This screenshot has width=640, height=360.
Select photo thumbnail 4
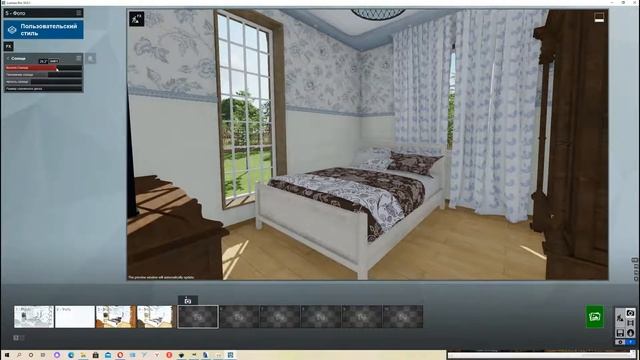pos(157,317)
